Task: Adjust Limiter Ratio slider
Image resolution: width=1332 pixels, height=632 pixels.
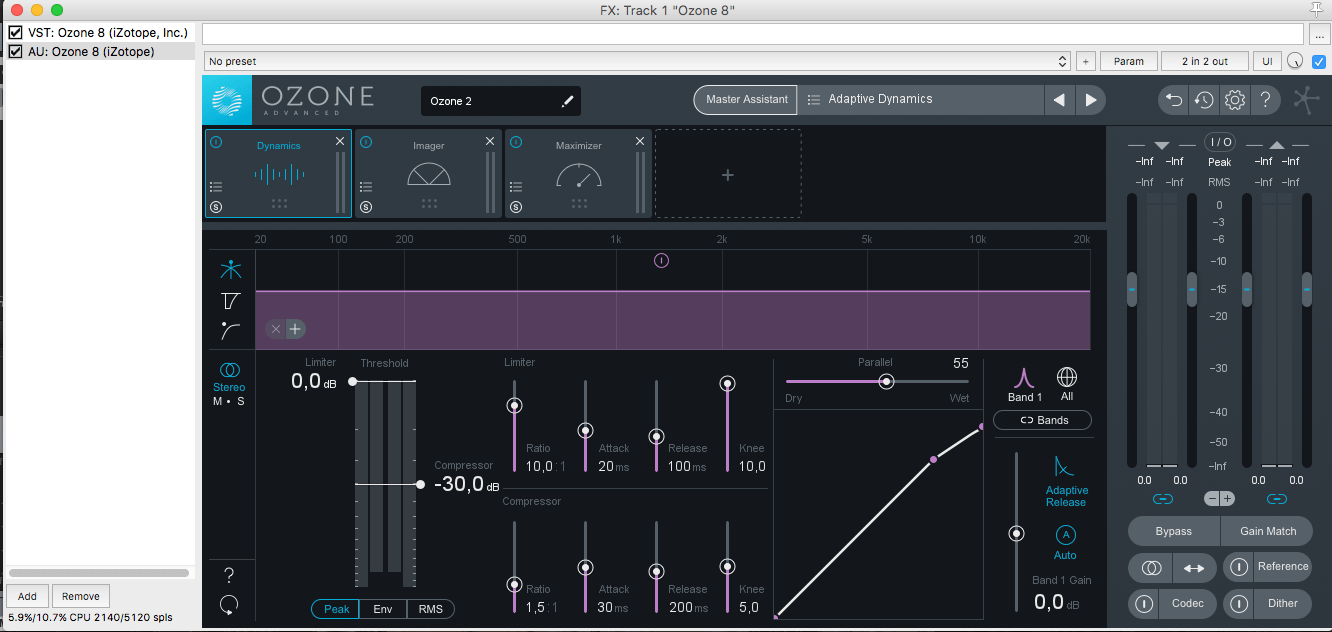Action: 514,405
